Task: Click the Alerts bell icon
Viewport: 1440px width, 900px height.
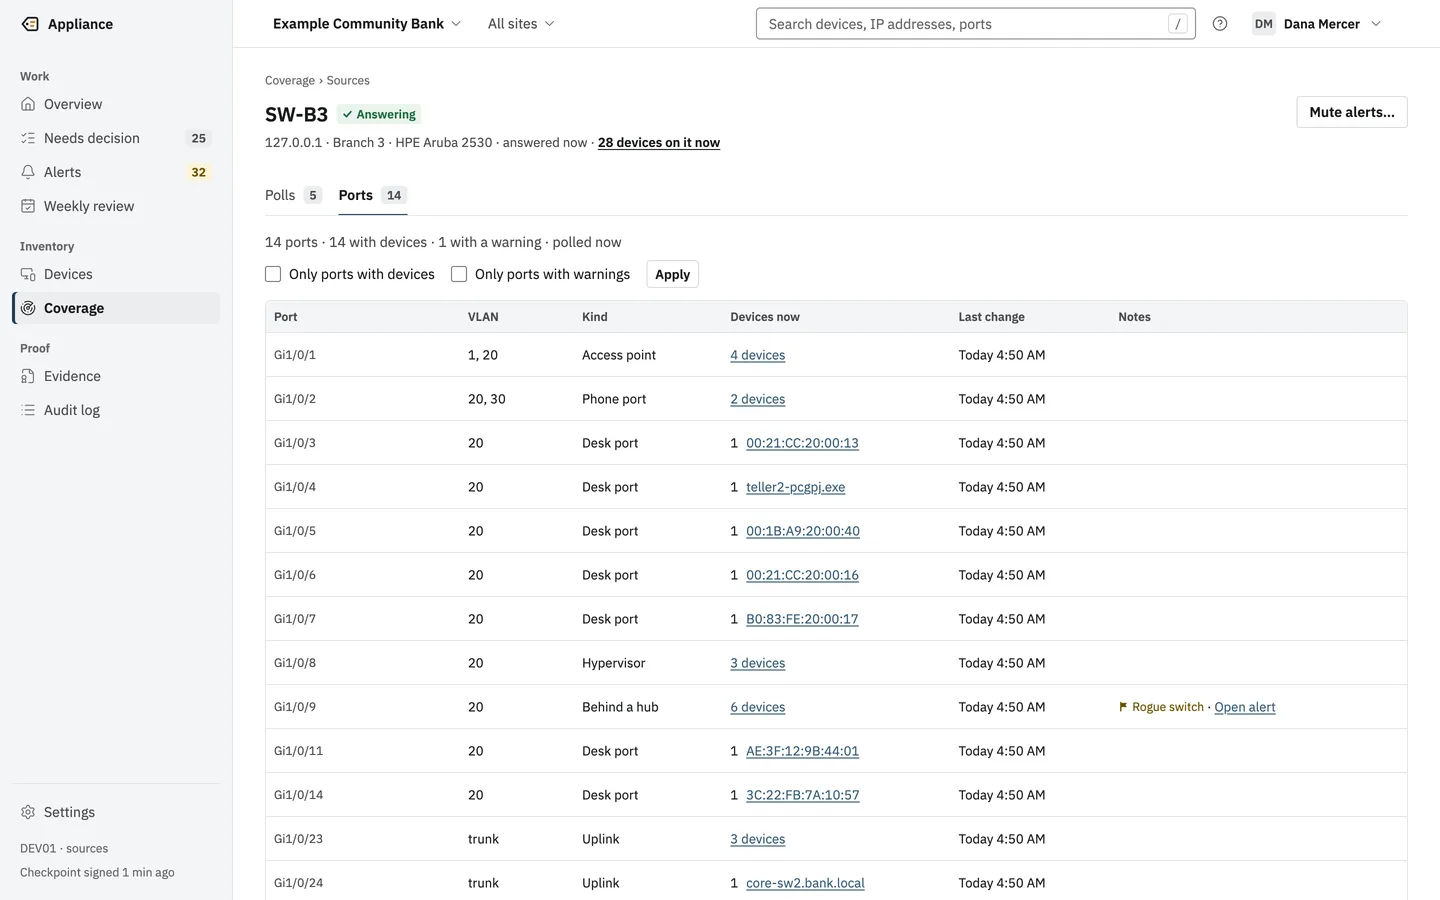Action: pos(28,172)
